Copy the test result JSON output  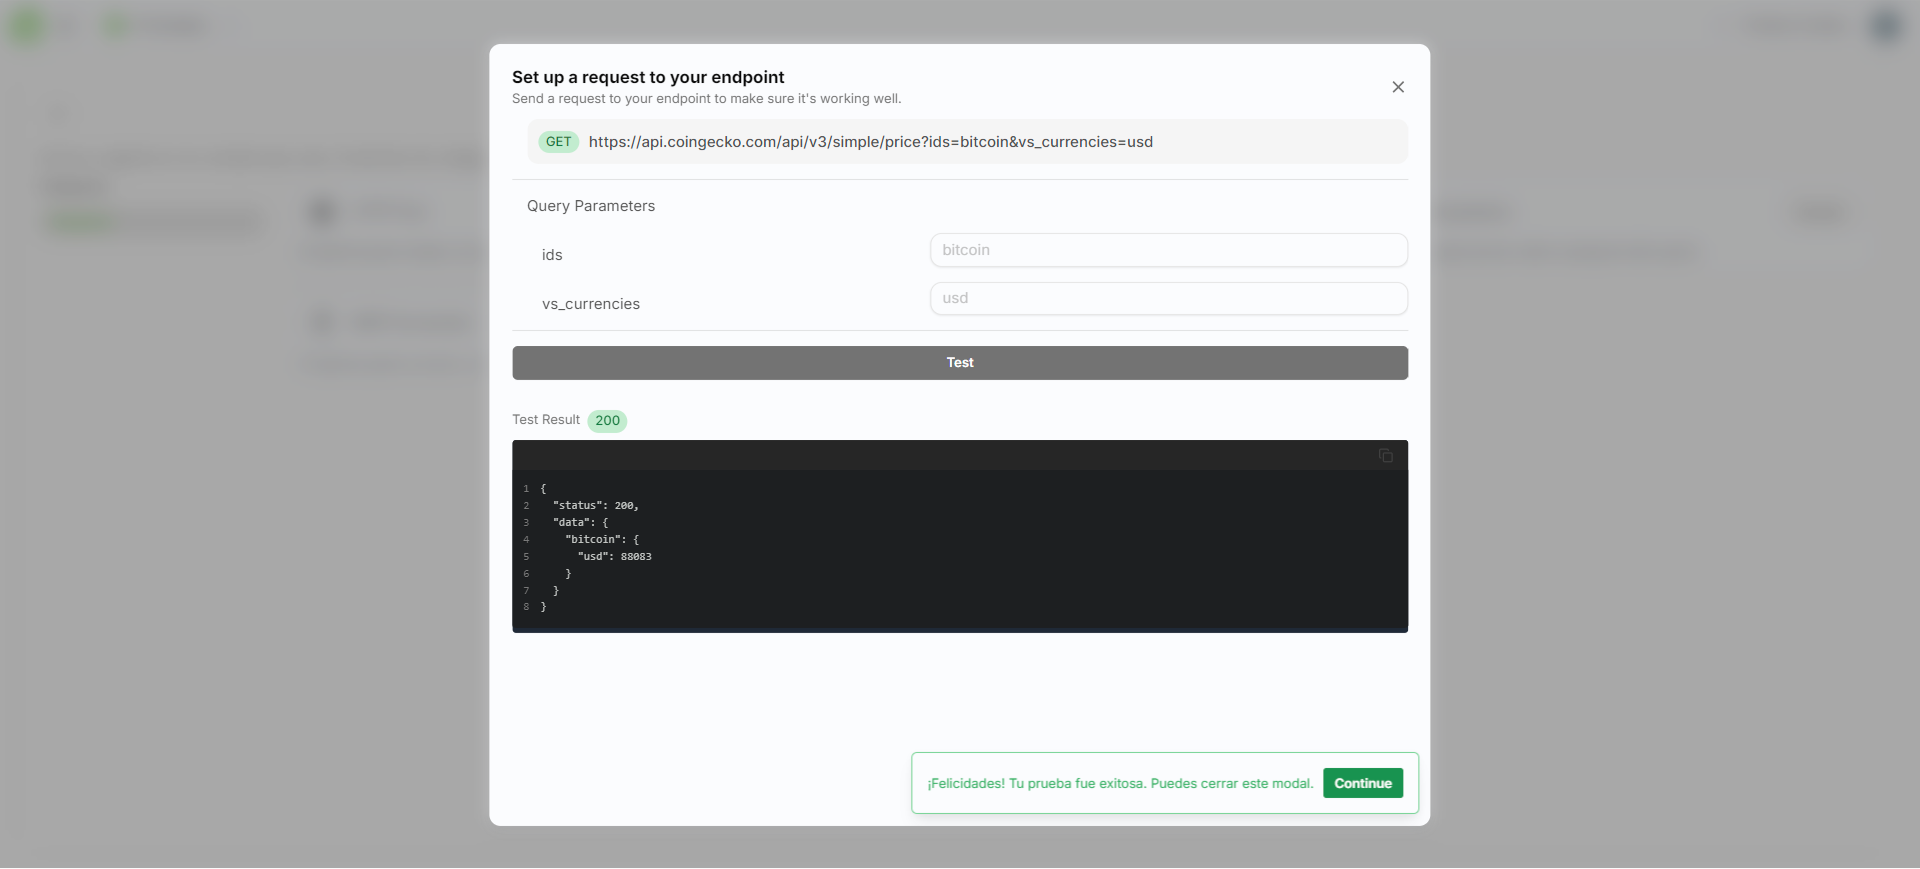(1385, 456)
